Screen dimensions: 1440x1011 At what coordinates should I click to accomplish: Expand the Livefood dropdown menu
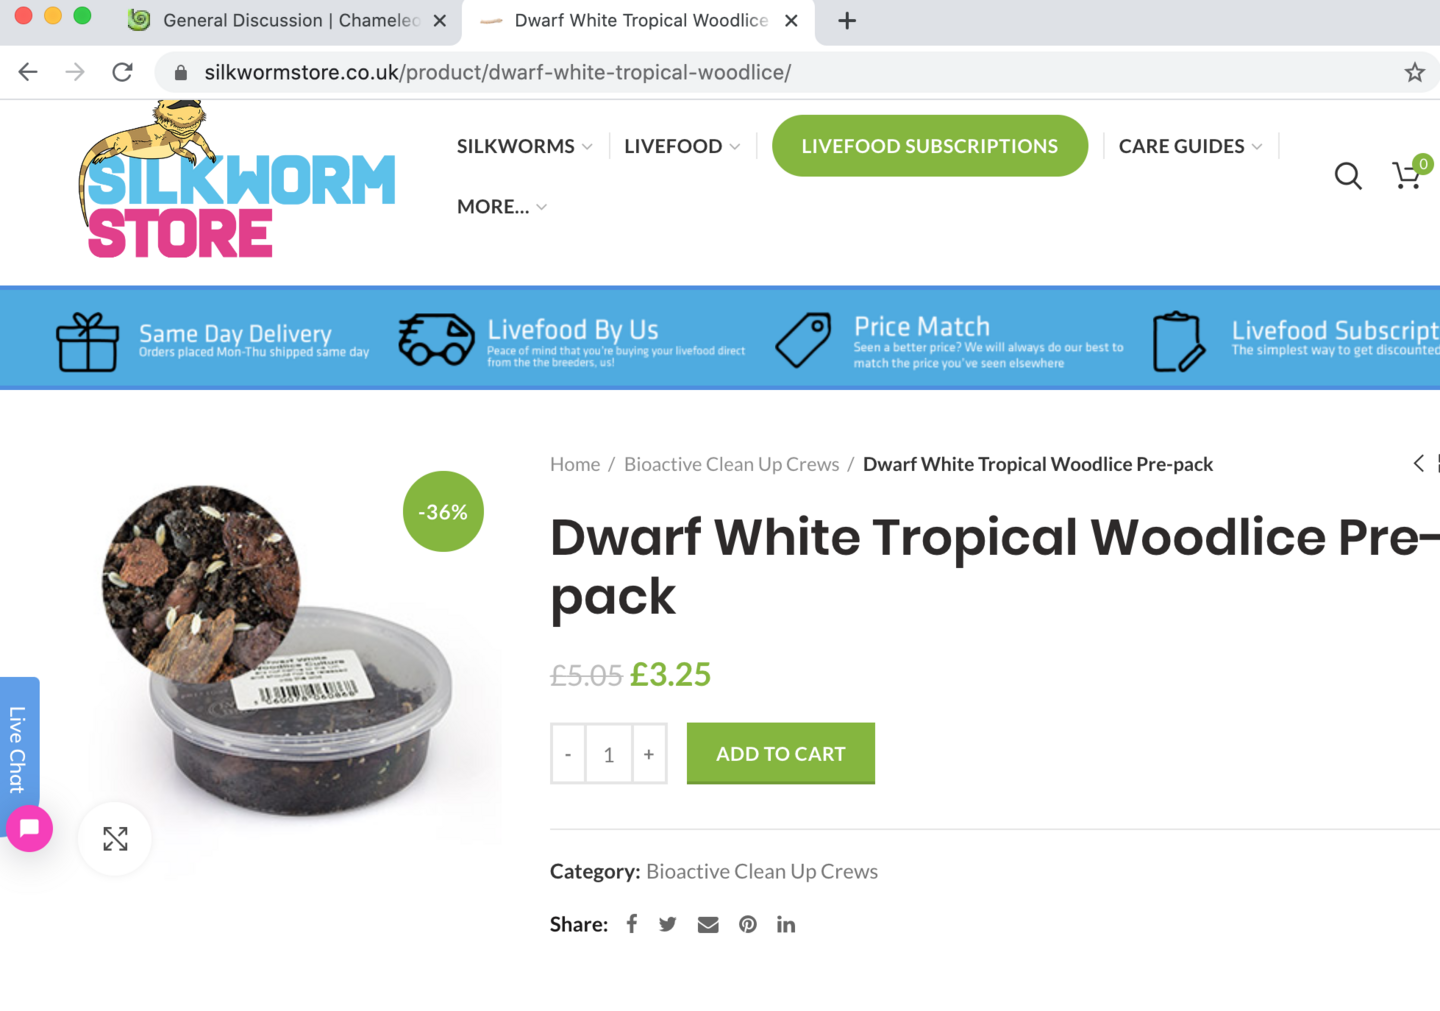(682, 146)
